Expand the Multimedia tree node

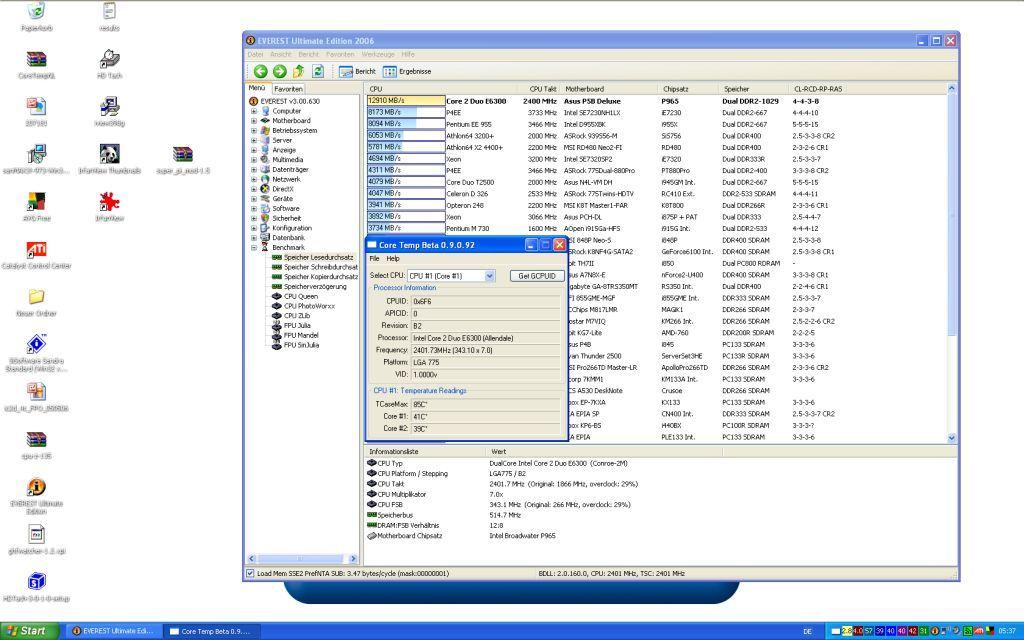point(254,160)
